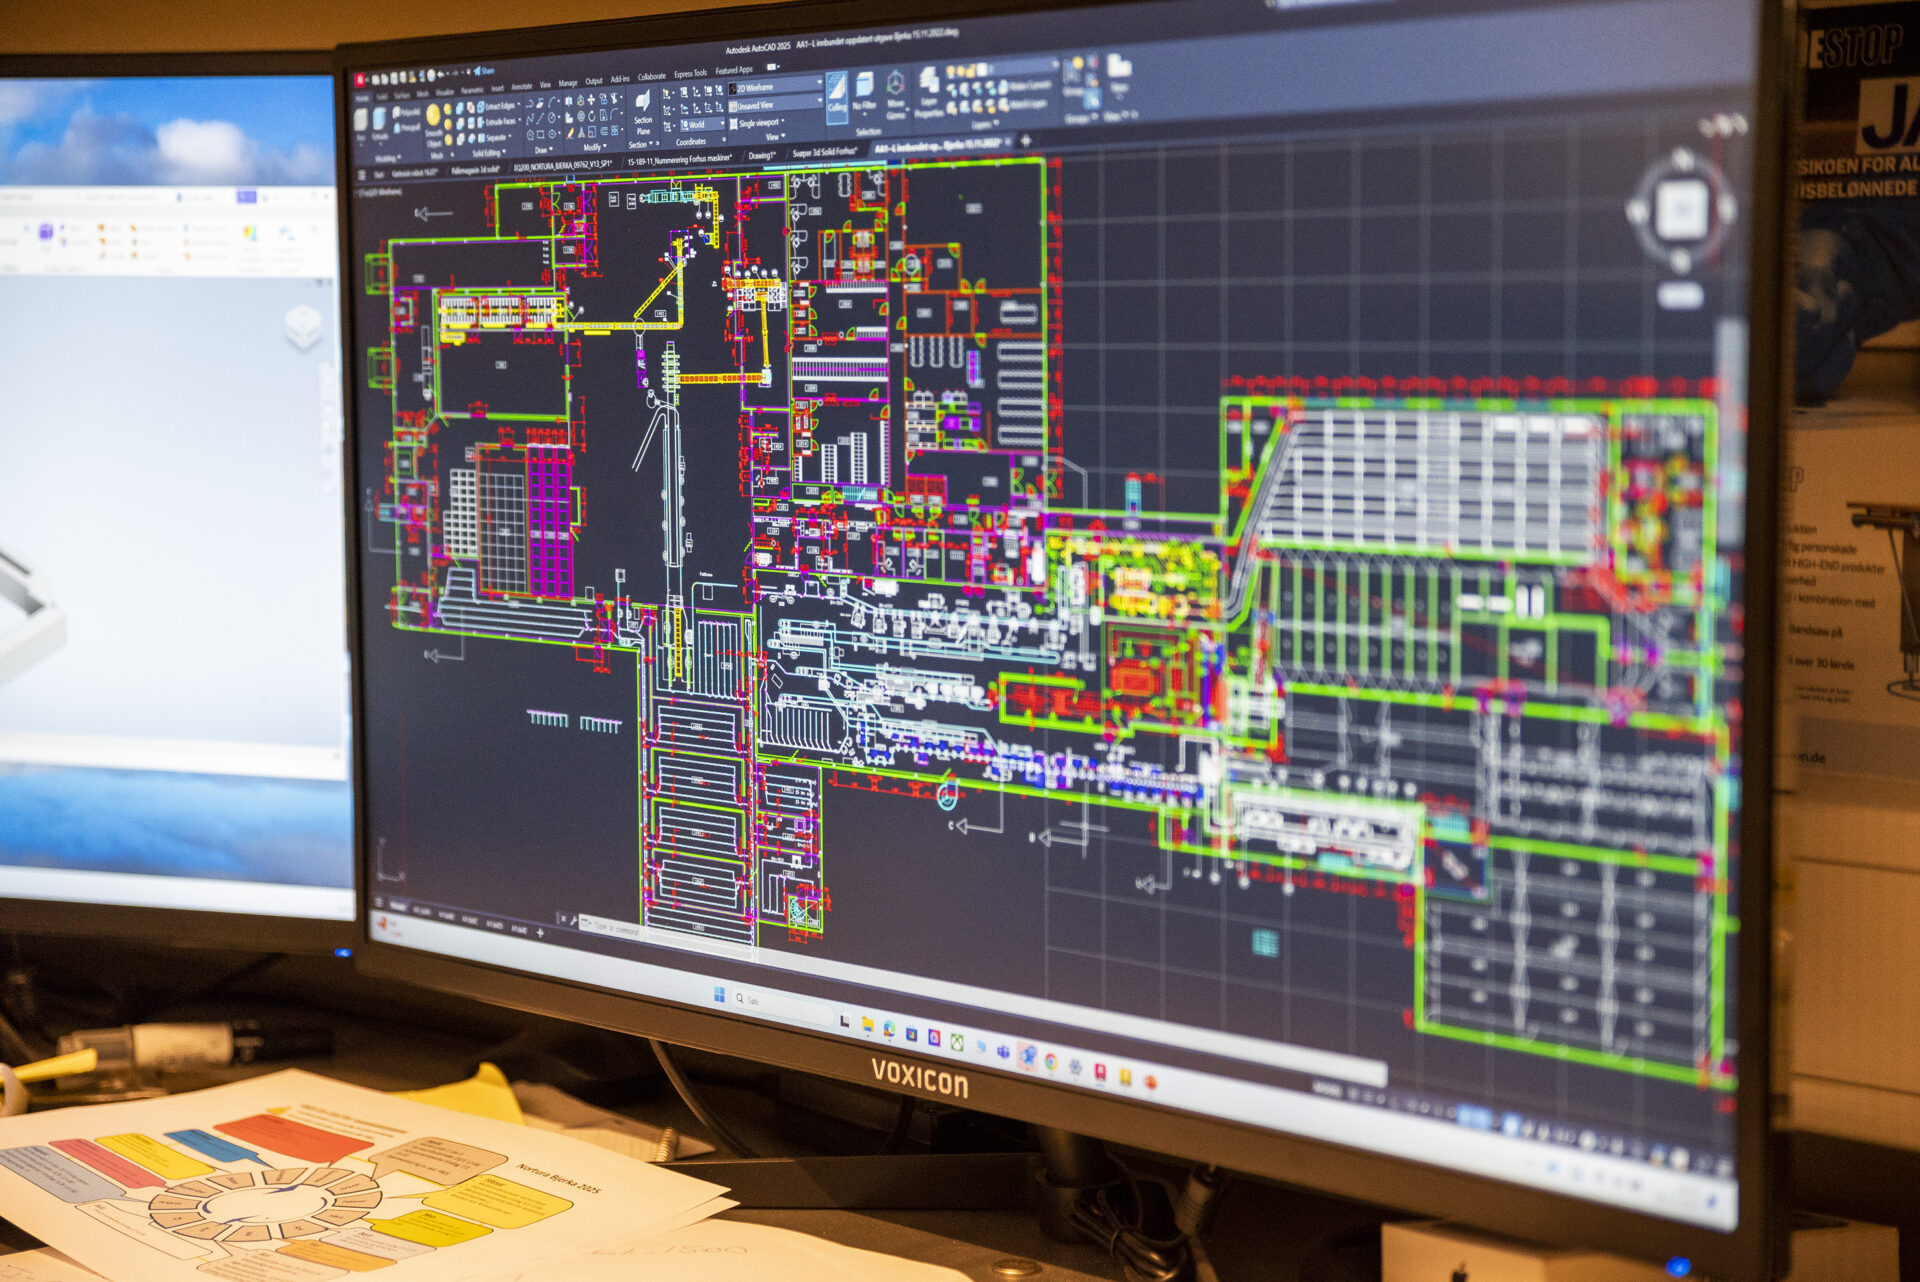Add a new layout with plus button
The height and width of the screenshot is (1282, 1920).
540,933
